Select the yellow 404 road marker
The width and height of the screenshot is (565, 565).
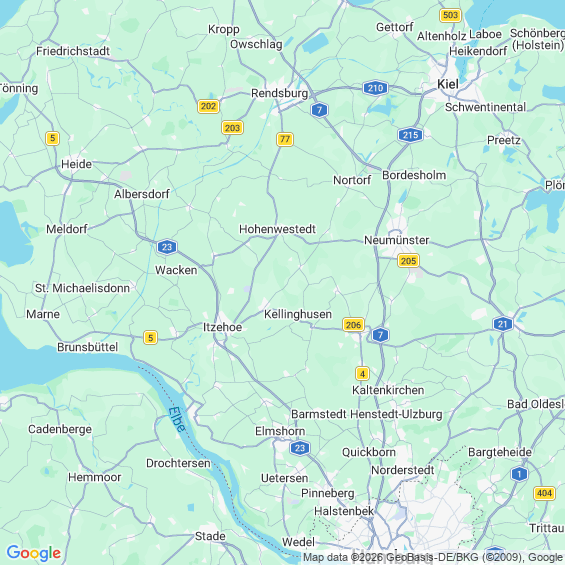544,493
